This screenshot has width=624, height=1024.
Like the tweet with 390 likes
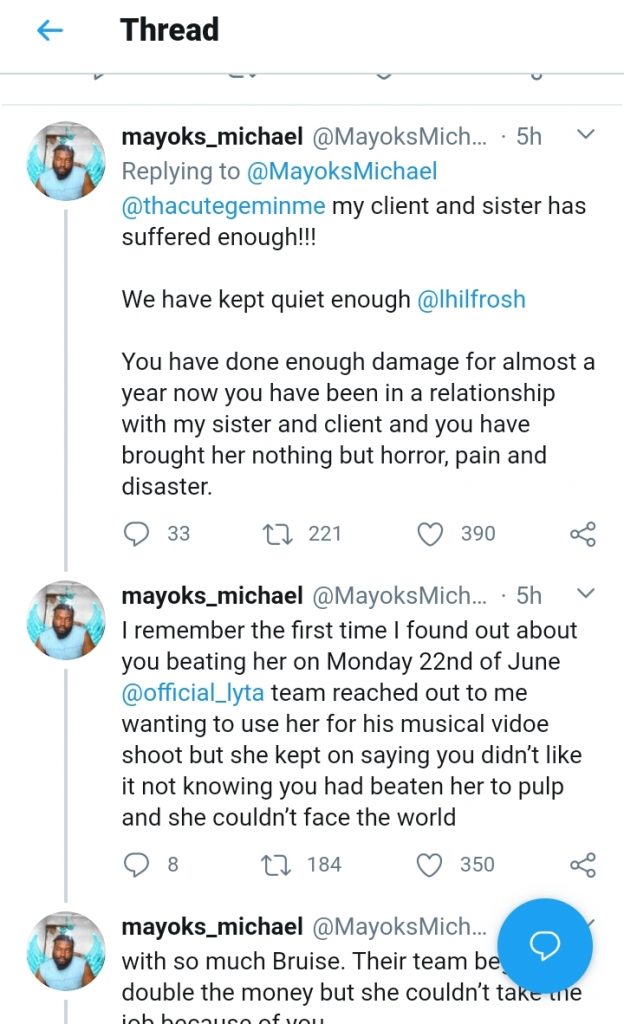pyautogui.click(x=430, y=534)
